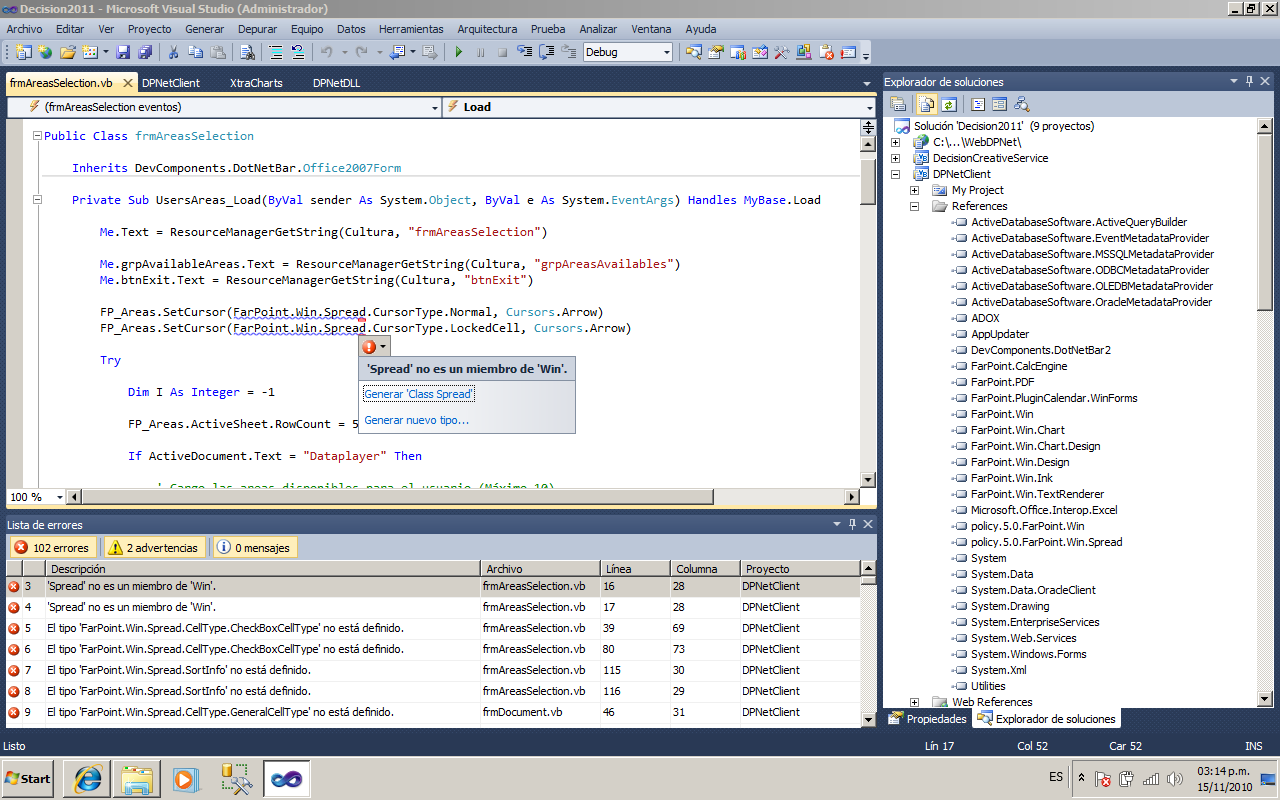Image resolution: width=1280 pixels, height=800 pixels.
Task: Switch to the XtraCharts tab
Action: [x=256, y=83]
